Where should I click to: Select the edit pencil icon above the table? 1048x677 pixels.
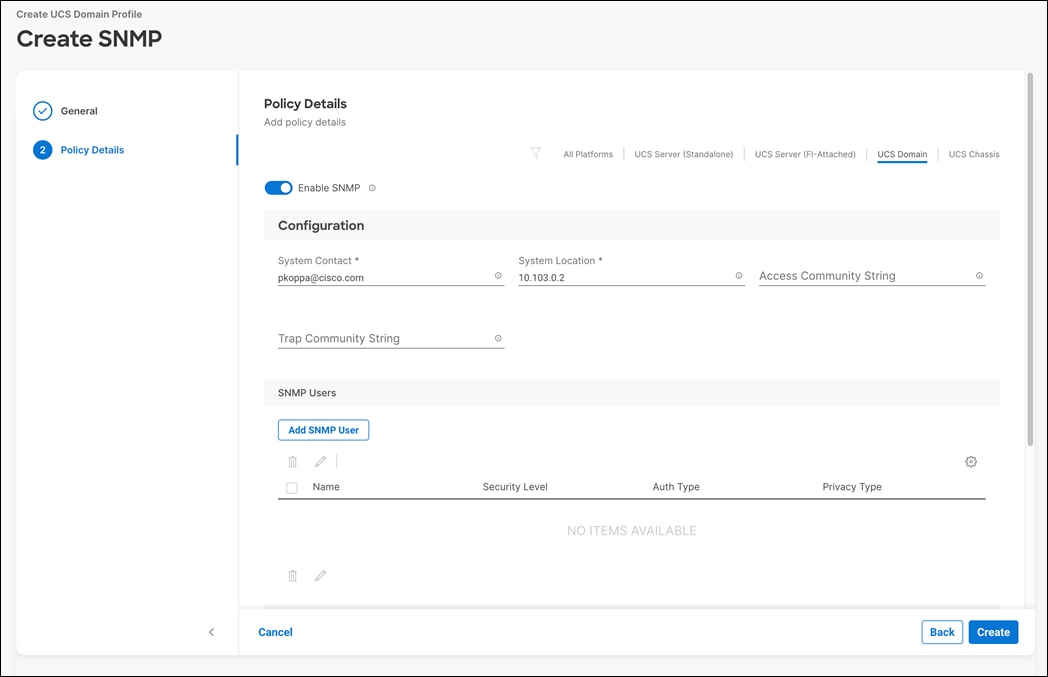[320, 461]
